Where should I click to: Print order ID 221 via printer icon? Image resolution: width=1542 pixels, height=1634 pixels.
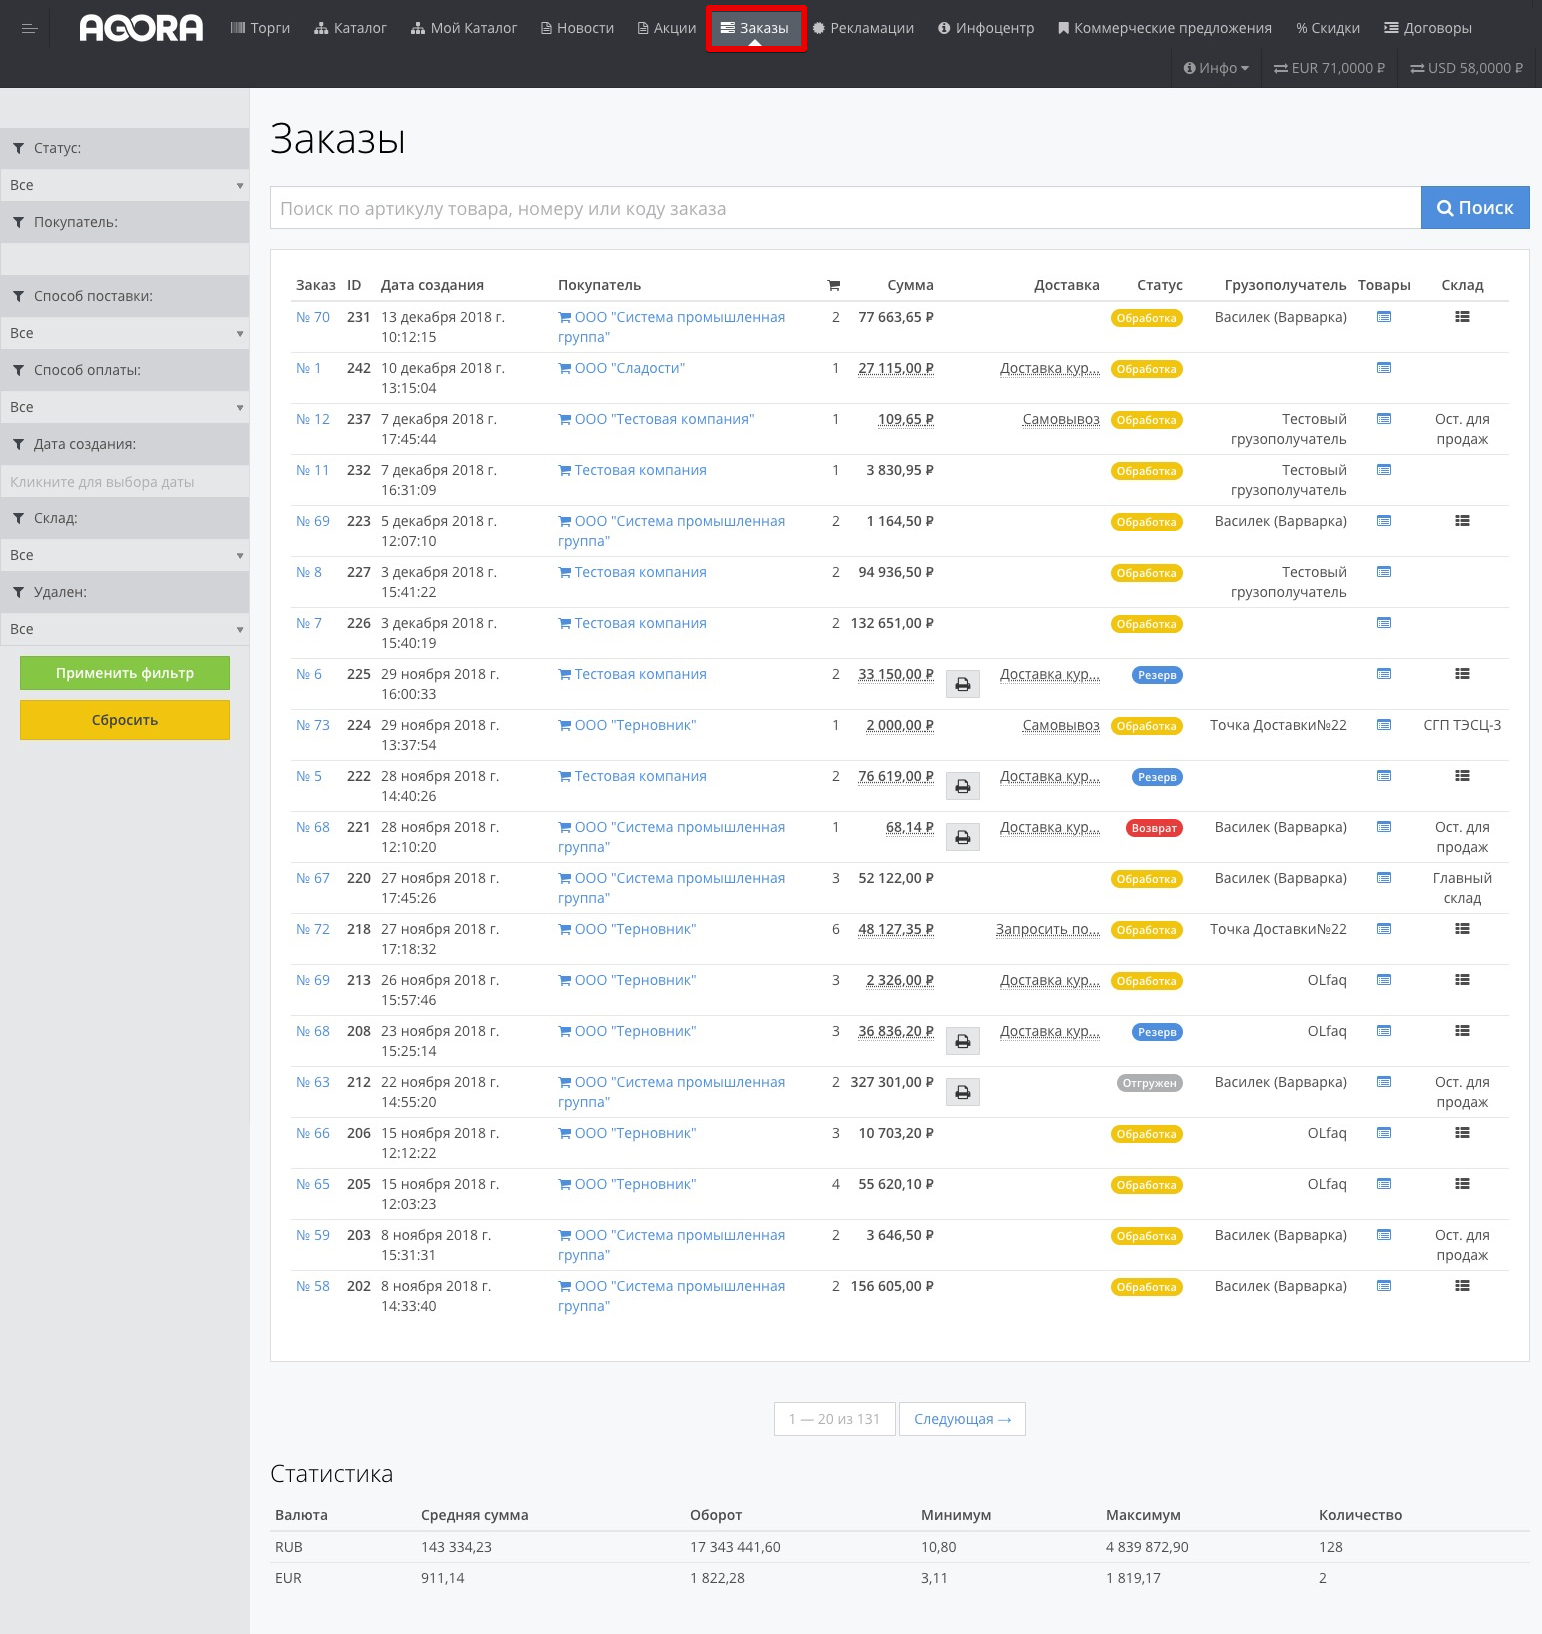[x=963, y=837]
